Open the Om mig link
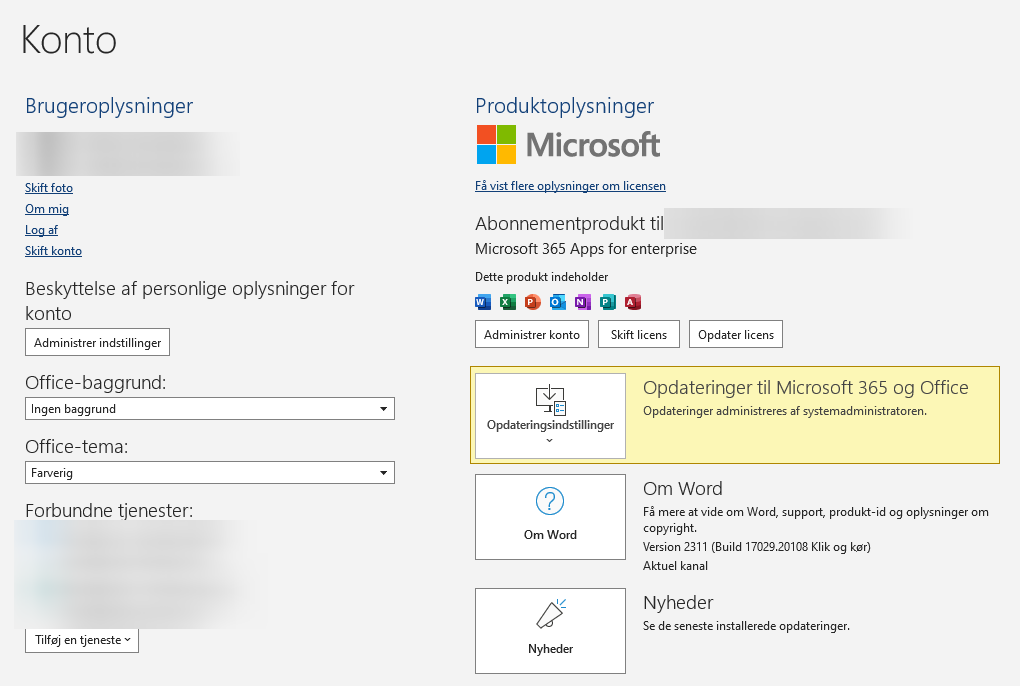Viewport: 1020px width, 686px height. (47, 209)
